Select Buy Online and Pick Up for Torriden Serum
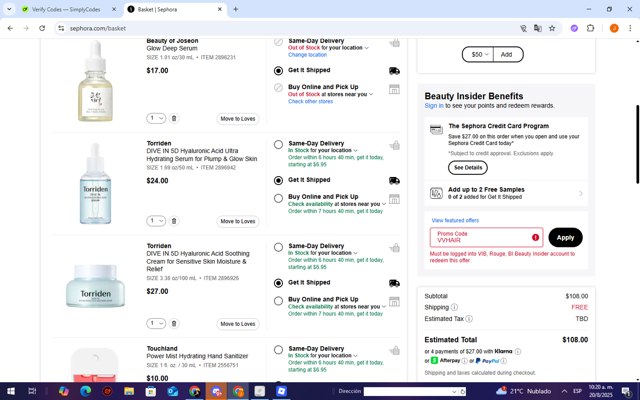 click(278, 198)
